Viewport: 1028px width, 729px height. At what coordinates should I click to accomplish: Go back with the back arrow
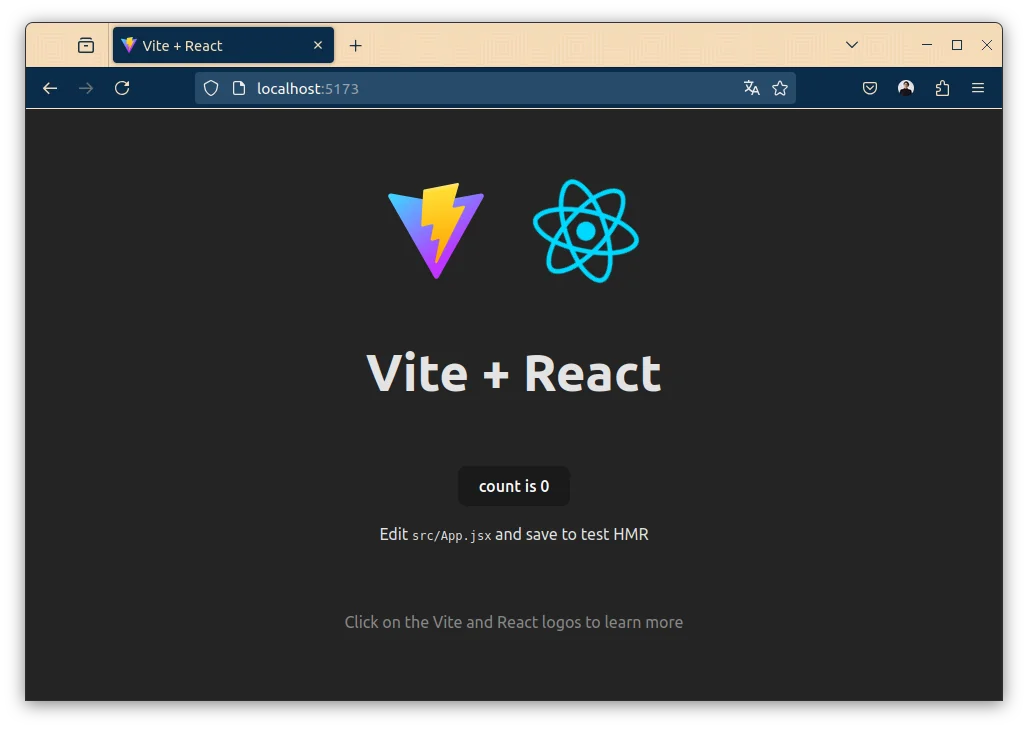coord(50,88)
